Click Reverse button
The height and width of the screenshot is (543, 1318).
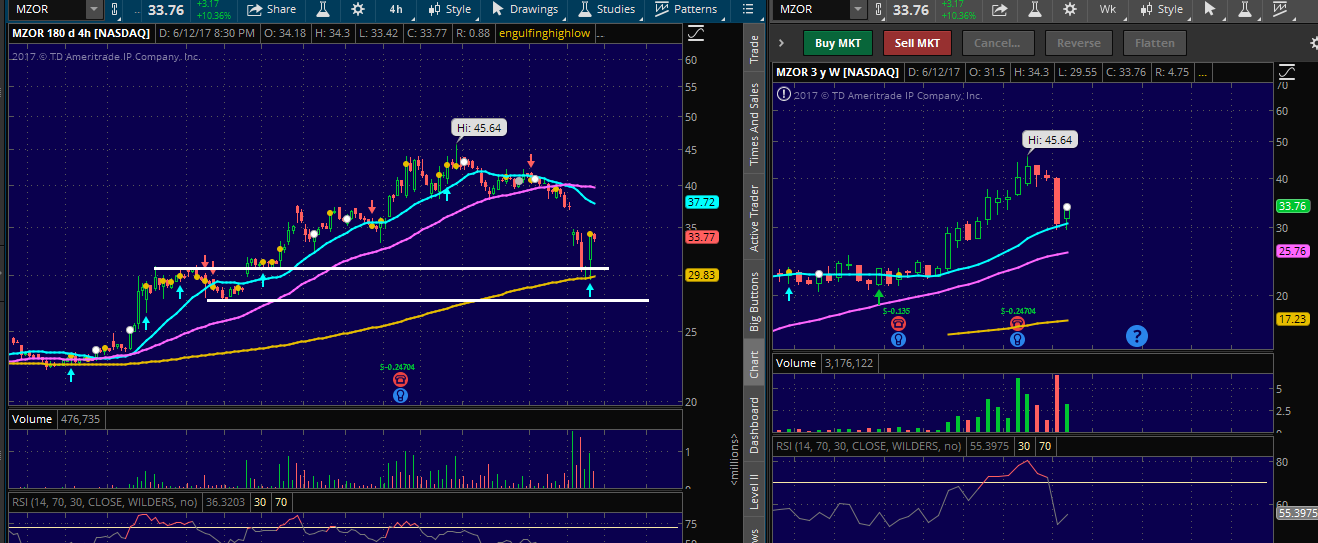tap(1078, 43)
